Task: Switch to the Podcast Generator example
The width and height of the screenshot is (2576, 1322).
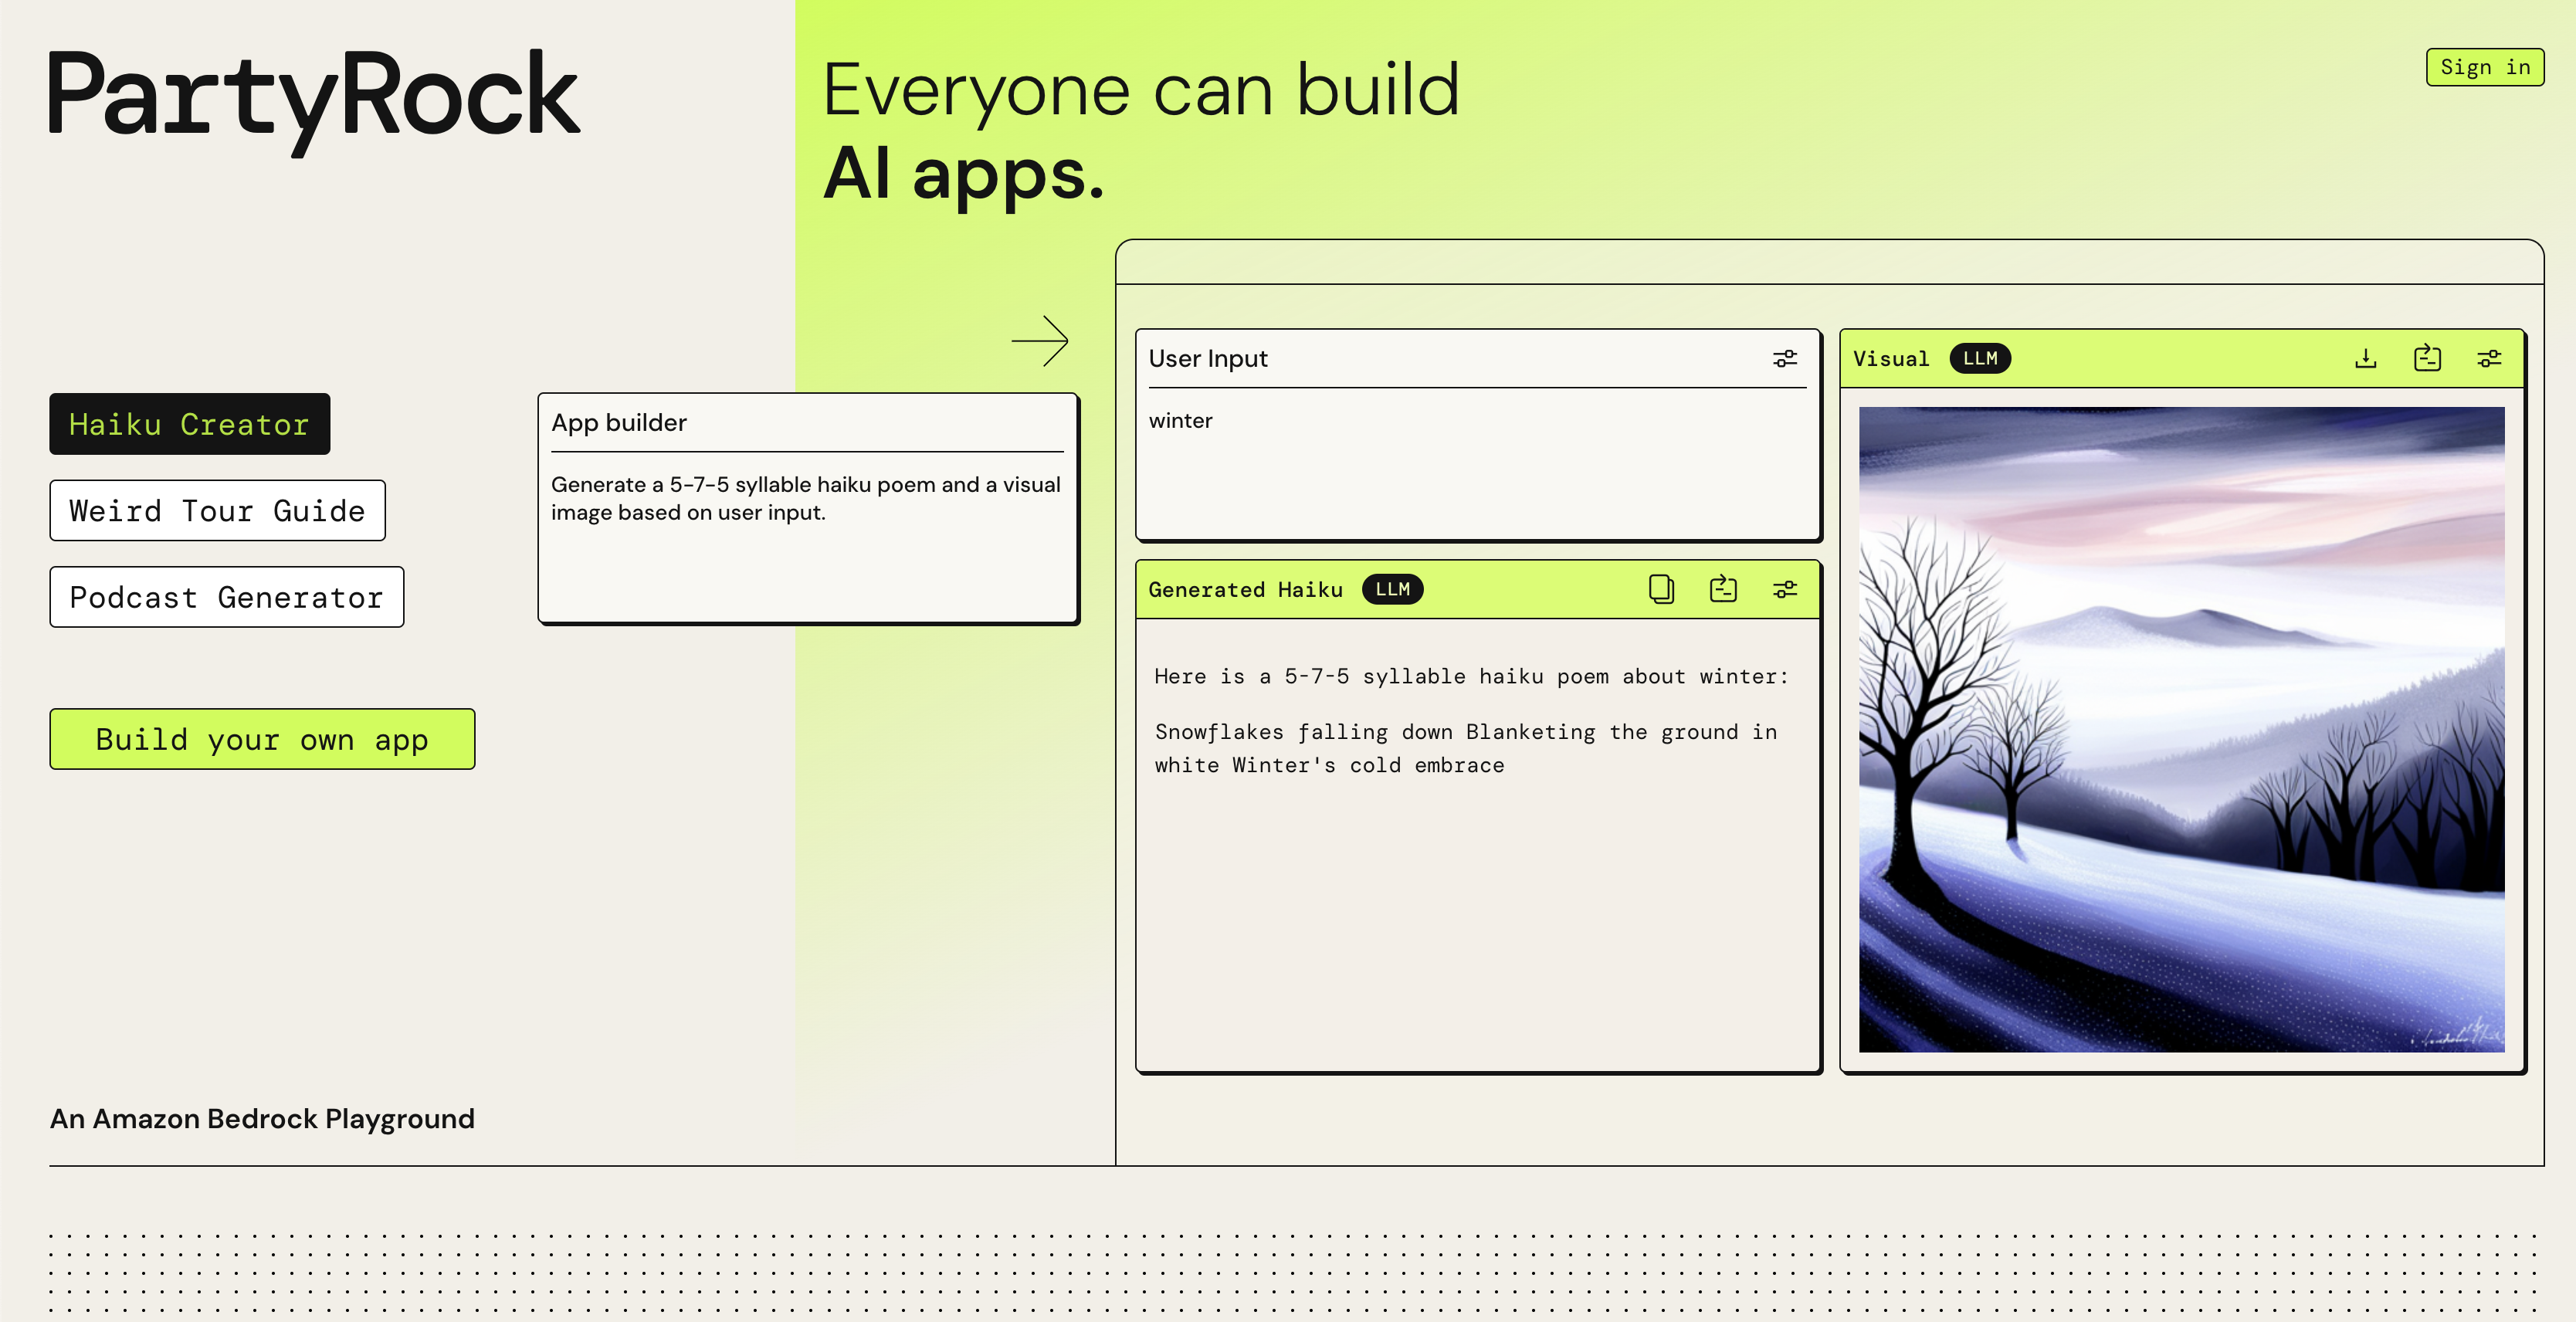Action: click(226, 597)
